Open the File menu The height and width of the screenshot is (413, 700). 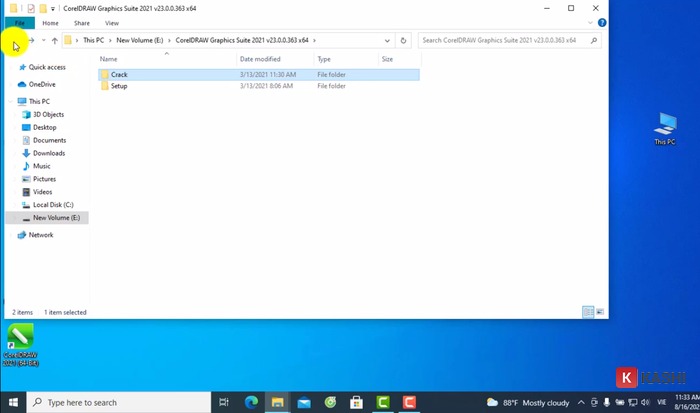click(x=19, y=22)
